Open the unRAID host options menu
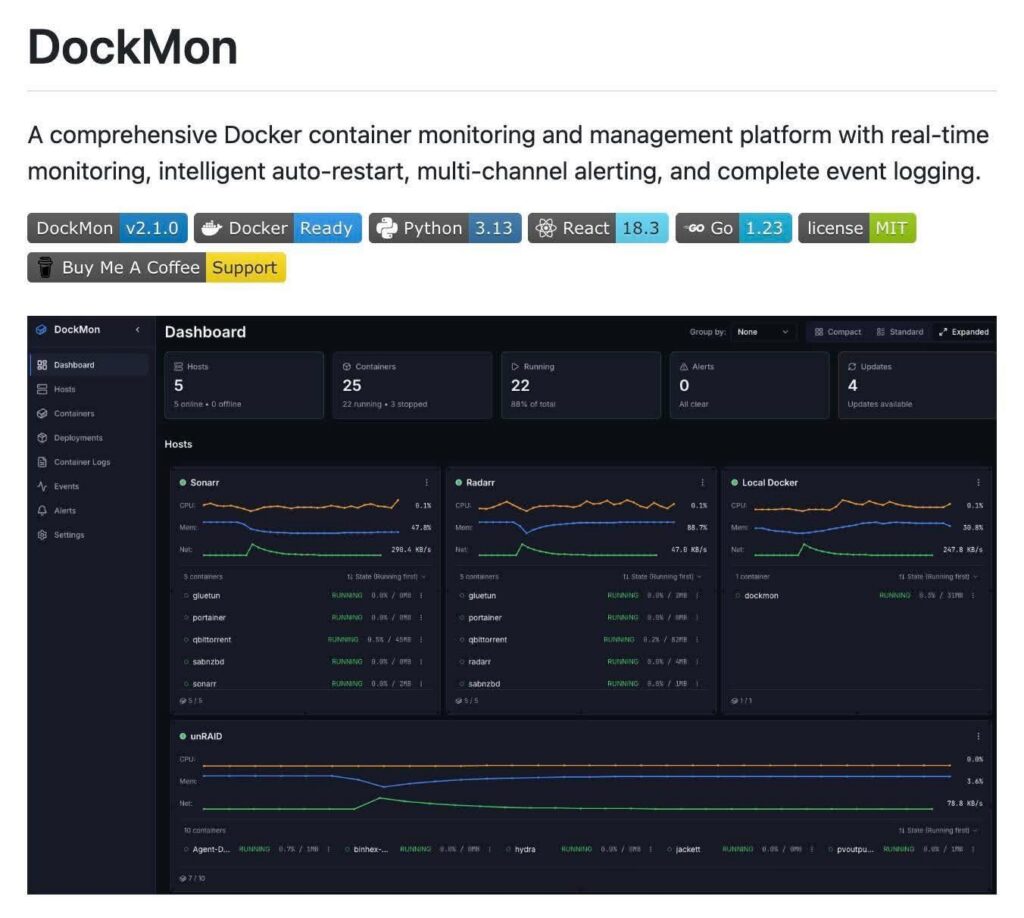1024x918 pixels. coord(978,736)
